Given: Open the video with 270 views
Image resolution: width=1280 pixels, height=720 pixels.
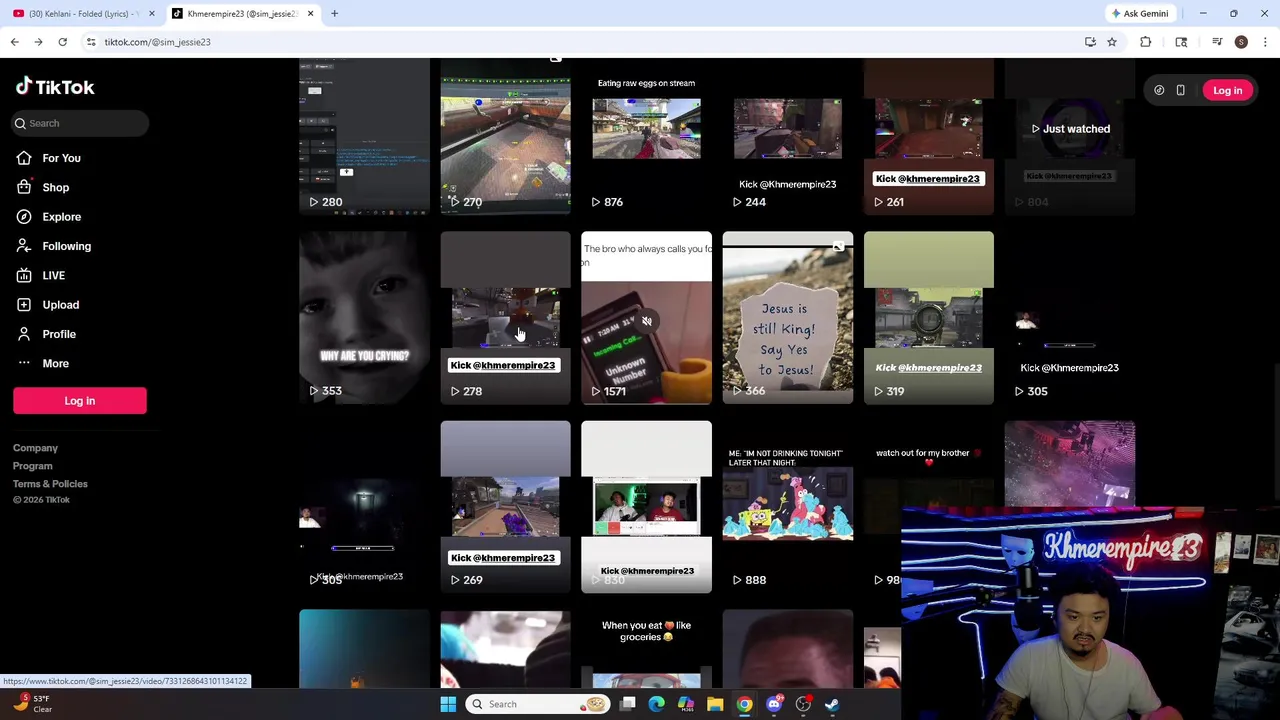Looking at the screenshot, I should 505,136.
